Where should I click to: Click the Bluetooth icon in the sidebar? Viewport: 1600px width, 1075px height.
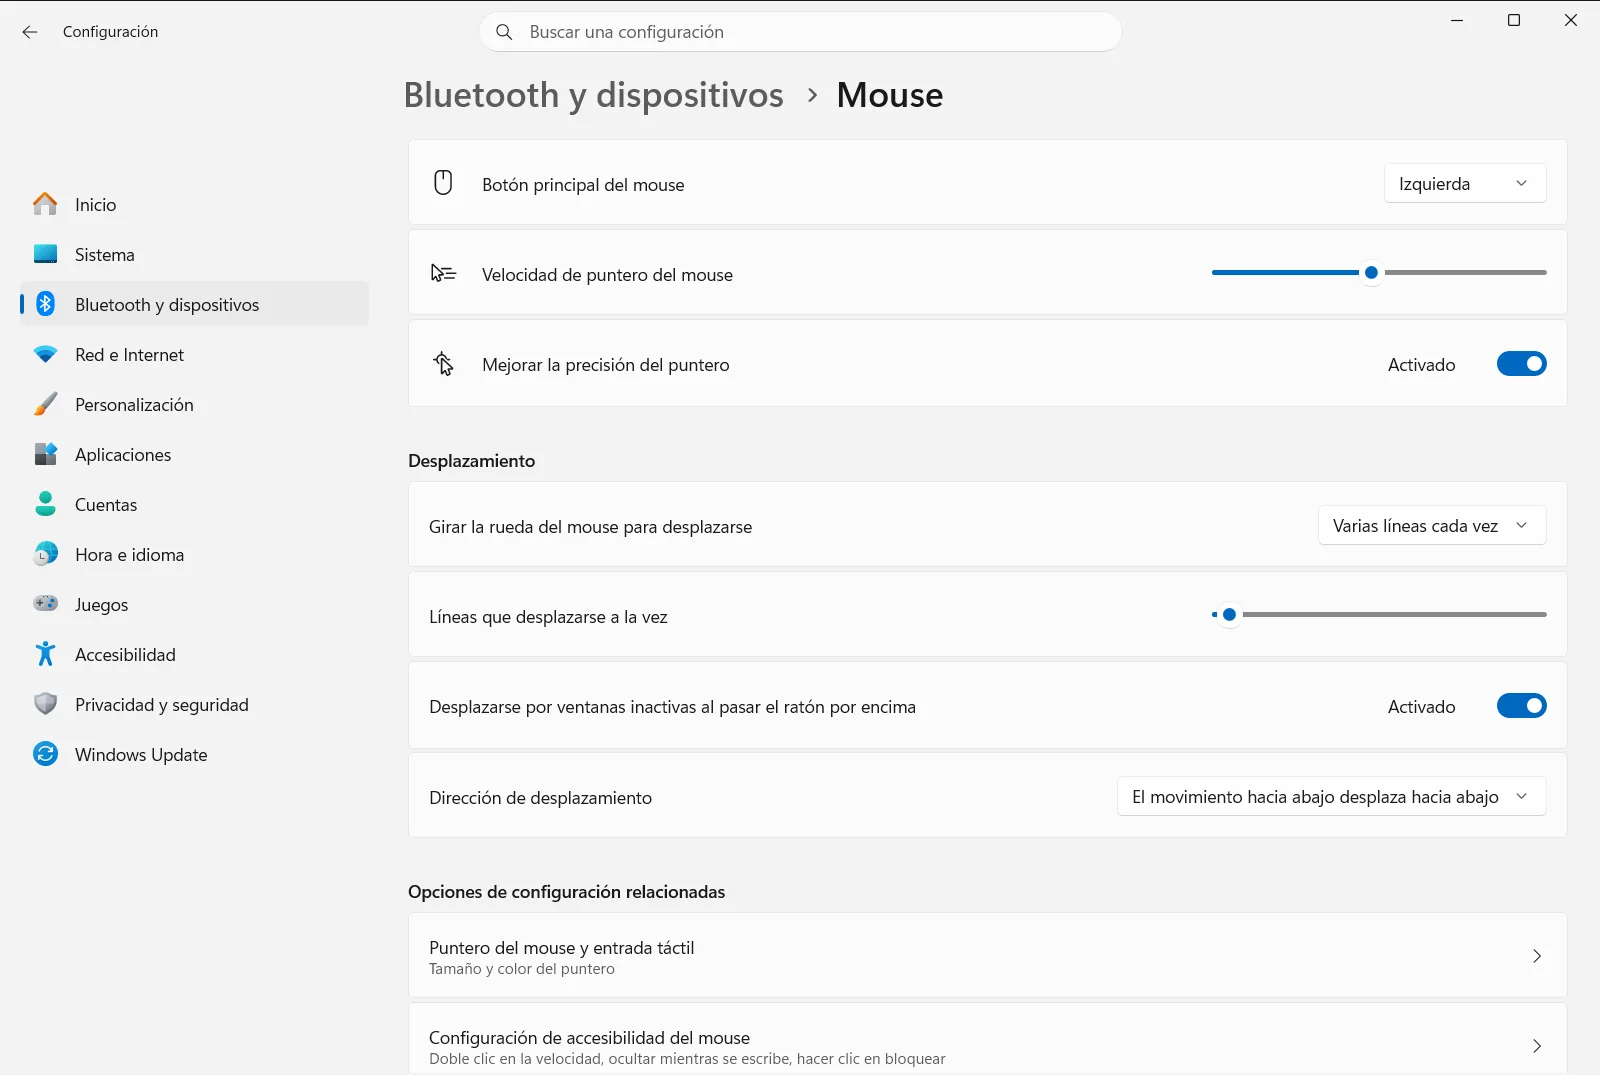point(46,304)
